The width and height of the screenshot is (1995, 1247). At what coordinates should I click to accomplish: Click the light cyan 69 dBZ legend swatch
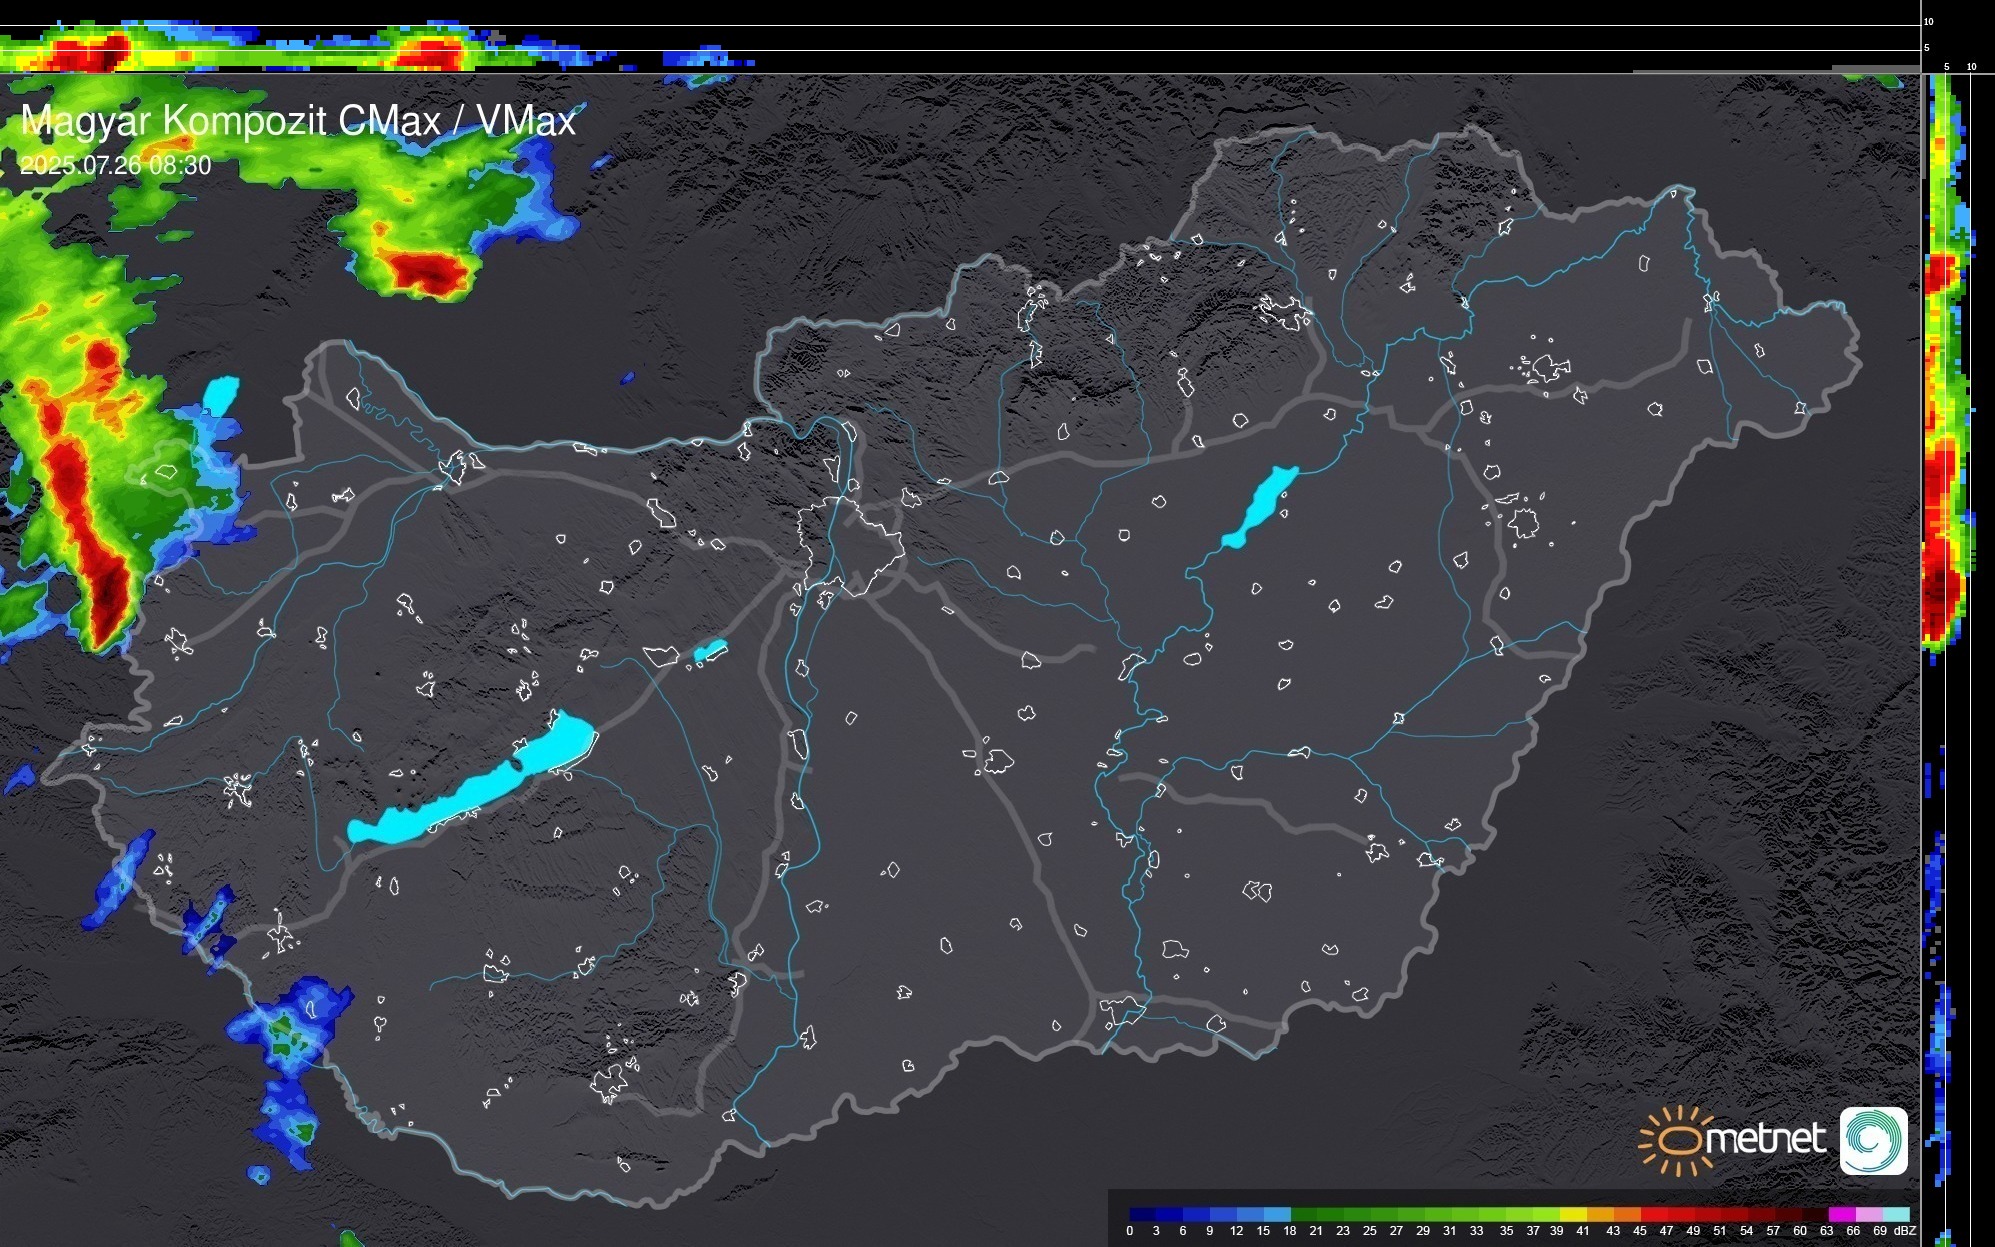click(x=1896, y=1214)
